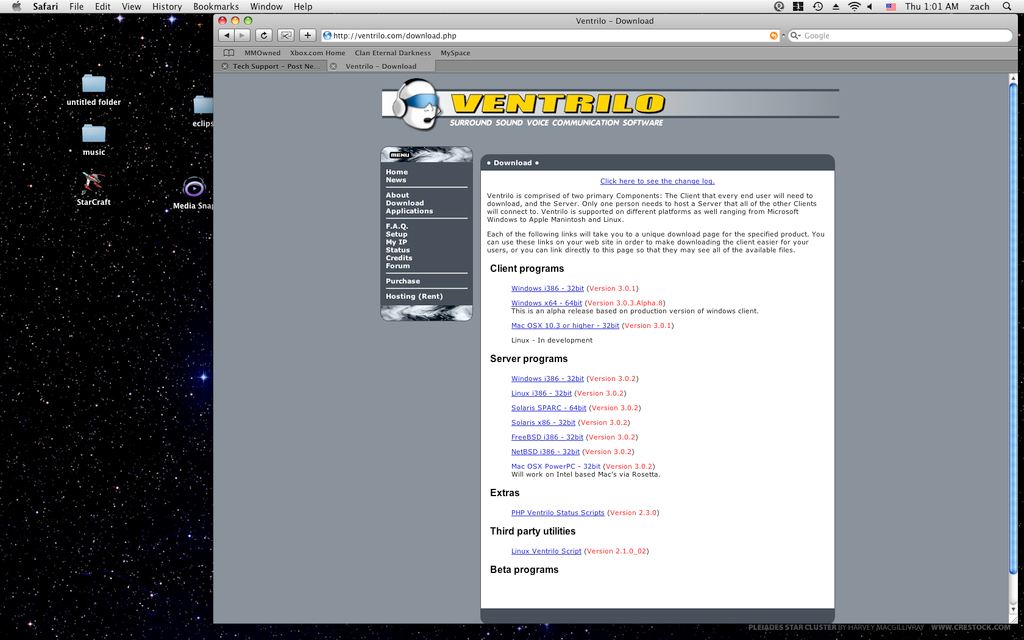This screenshot has height=640, width=1024.
Task: Open the clock menu showing Thu 1:01 AM
Action: pos(931,7)
